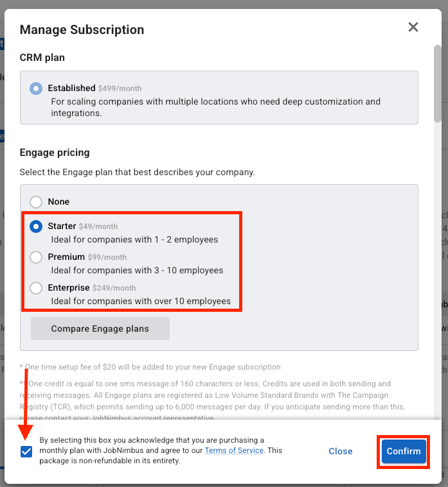Click the Starter $49/month label text

tap(83, 226)
